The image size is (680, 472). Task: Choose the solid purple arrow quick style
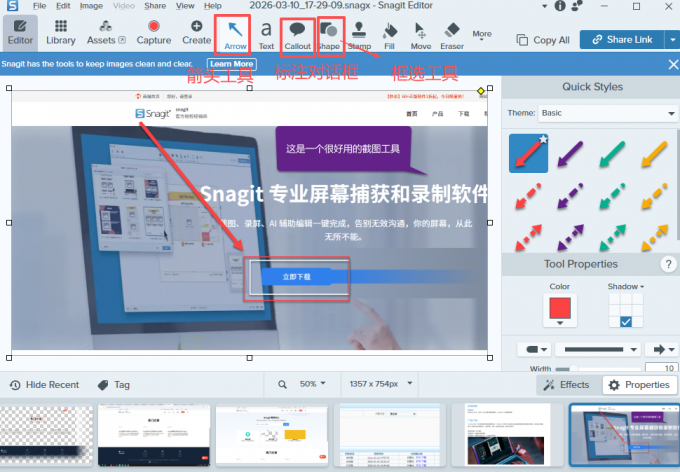coord(570,154)
